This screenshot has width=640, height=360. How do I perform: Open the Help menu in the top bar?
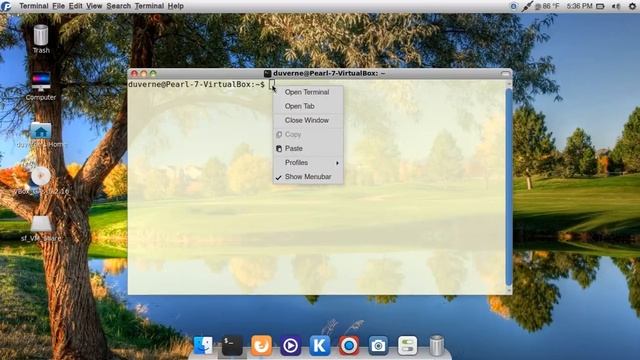[176, 6]
